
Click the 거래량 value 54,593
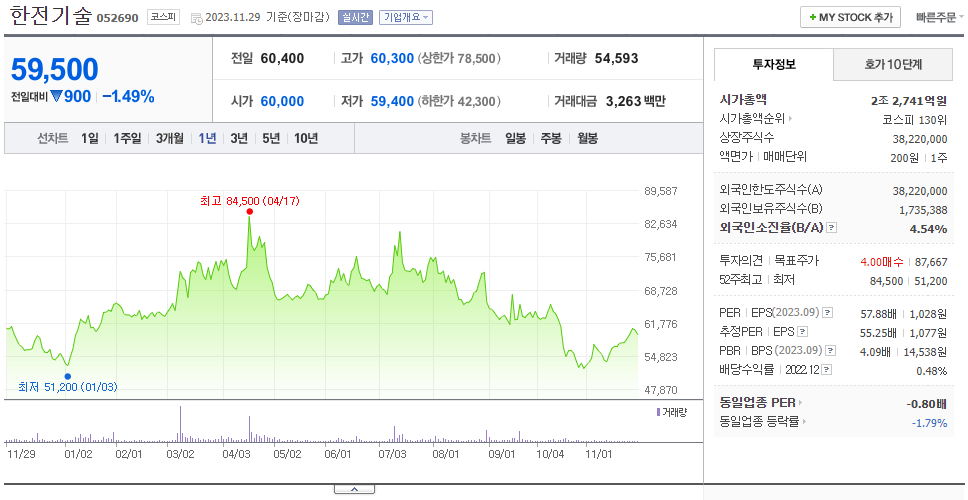click(x=616, y=59)
